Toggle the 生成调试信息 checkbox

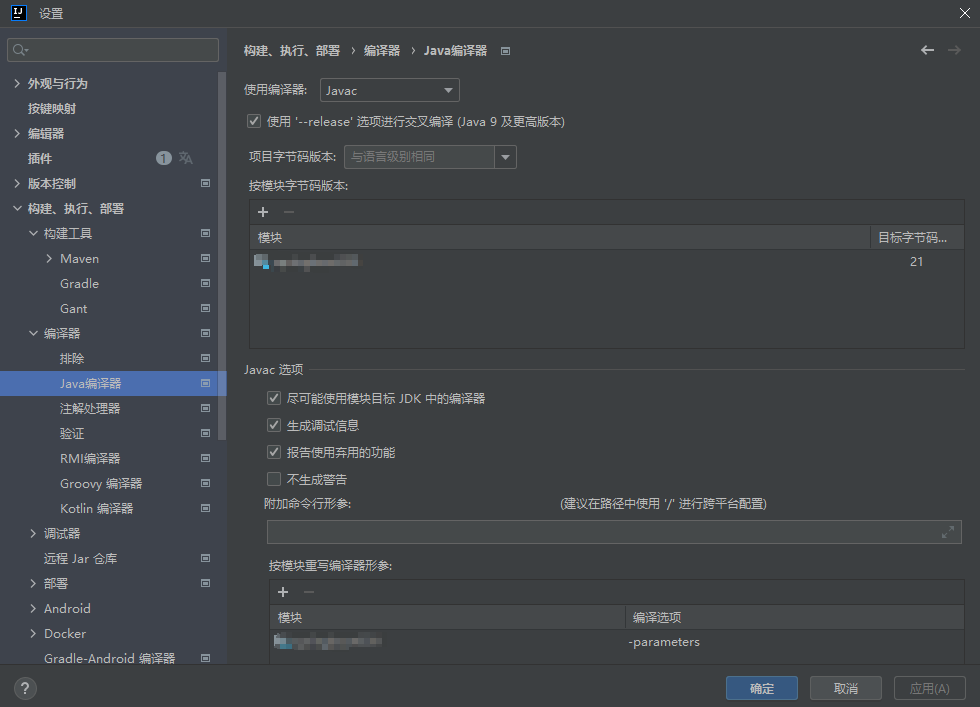pyautogui.click(x=274, y=425)
